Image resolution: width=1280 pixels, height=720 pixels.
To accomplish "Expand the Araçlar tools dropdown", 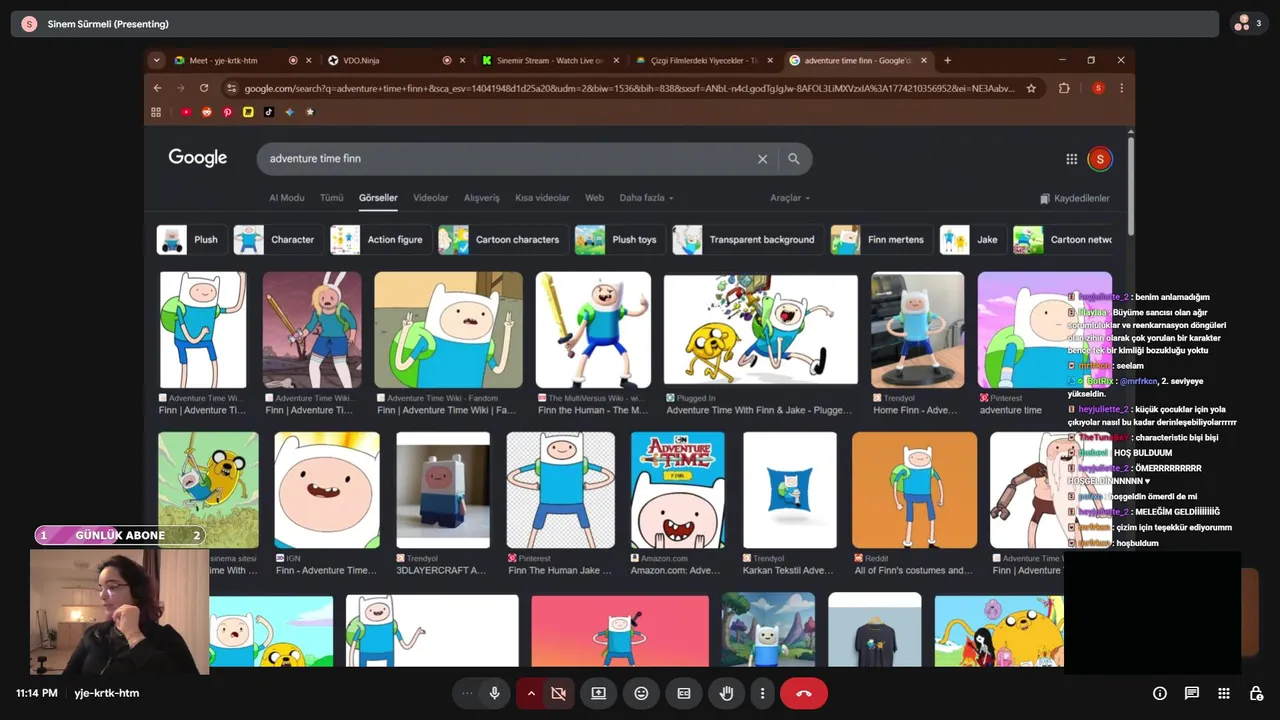I will coord(790,198).
